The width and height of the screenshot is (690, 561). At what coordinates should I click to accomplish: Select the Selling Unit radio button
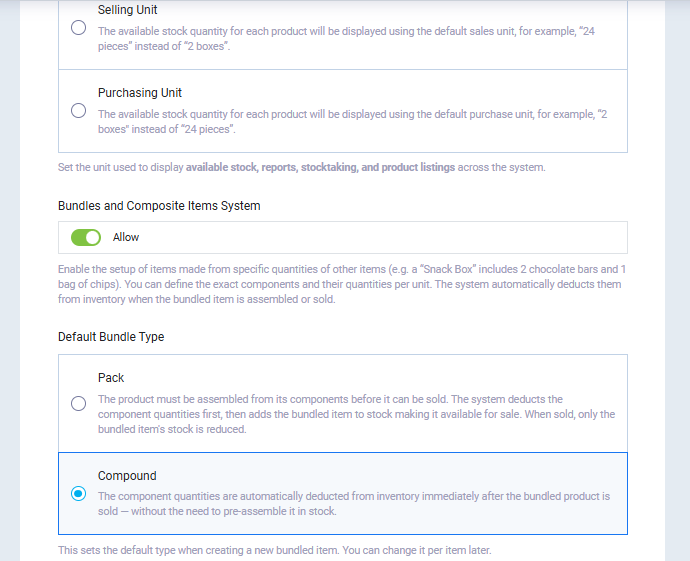(78, 28)
